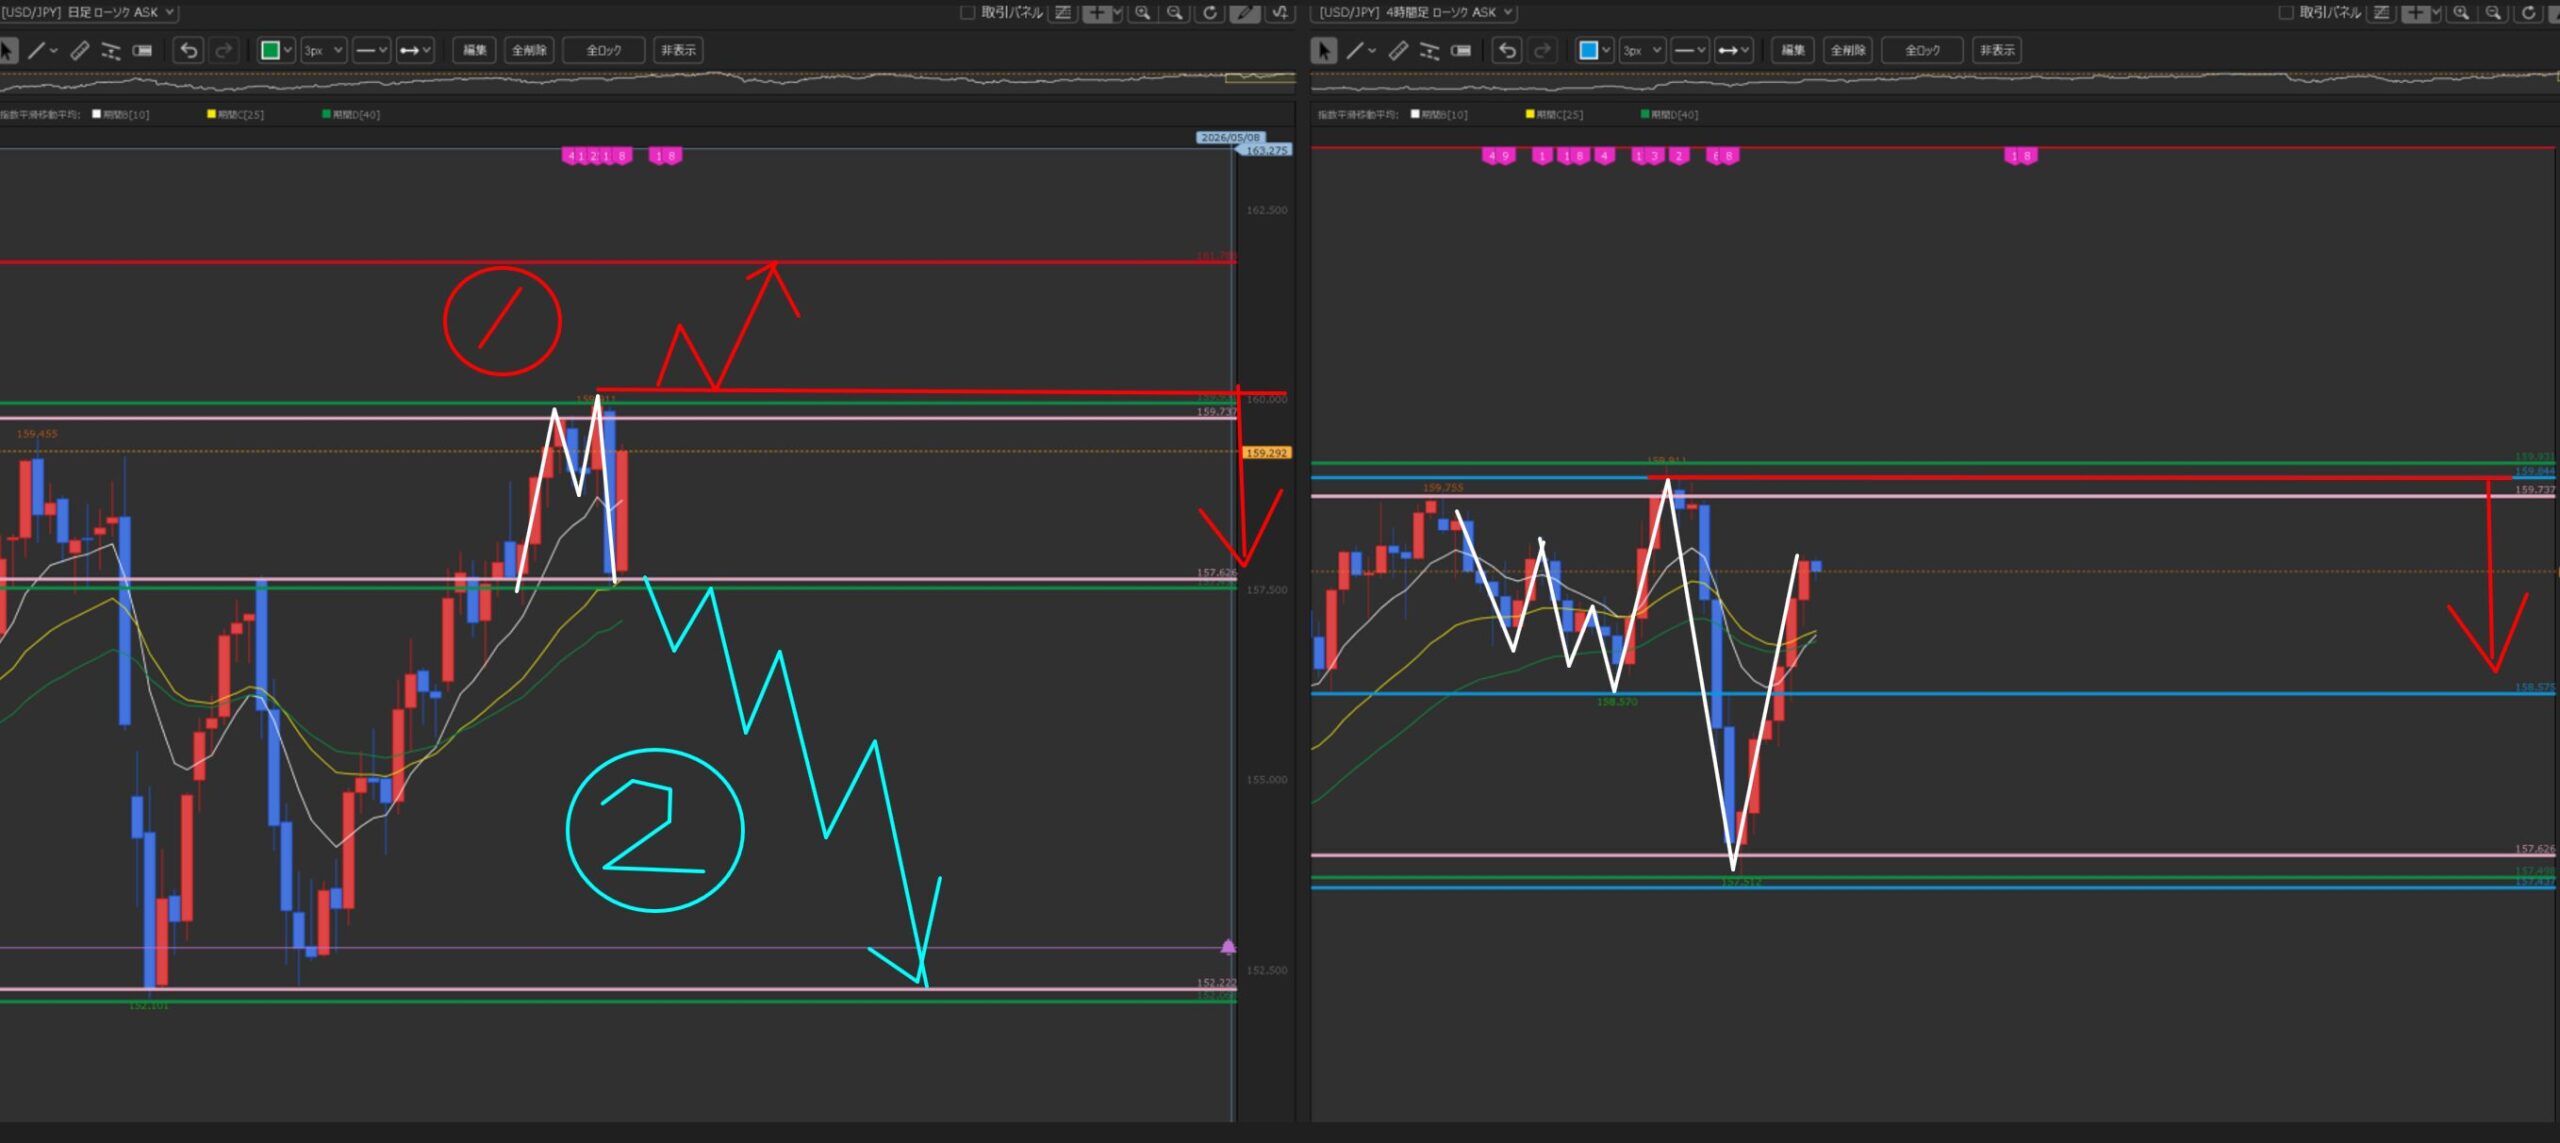This screenshot has width=2560, height=1143.
Task: Select the Fibonacci lines tool in 4-hour chart
Action: [x=1429, y=50]
